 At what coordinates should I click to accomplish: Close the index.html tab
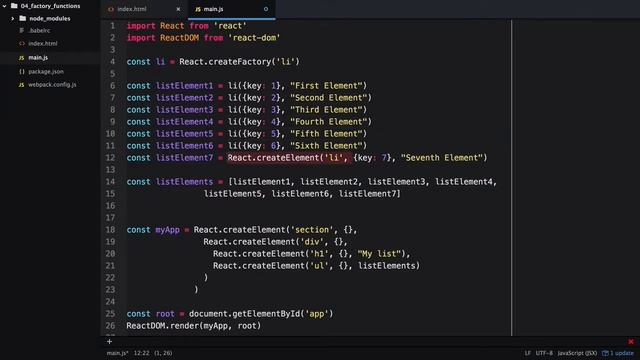pyautogui.click(x=178, y=9)
